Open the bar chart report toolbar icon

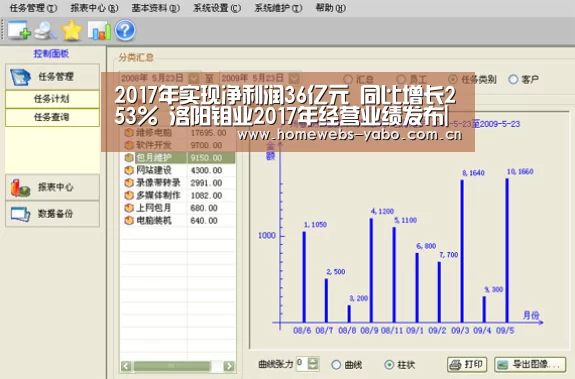click(99, 31)
